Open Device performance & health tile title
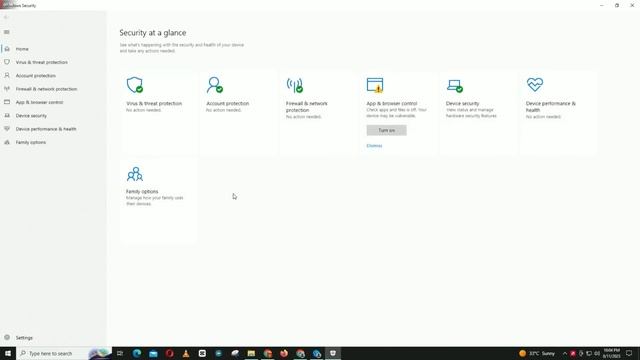Viewport: 640px width, 360px height. point(551,107)
